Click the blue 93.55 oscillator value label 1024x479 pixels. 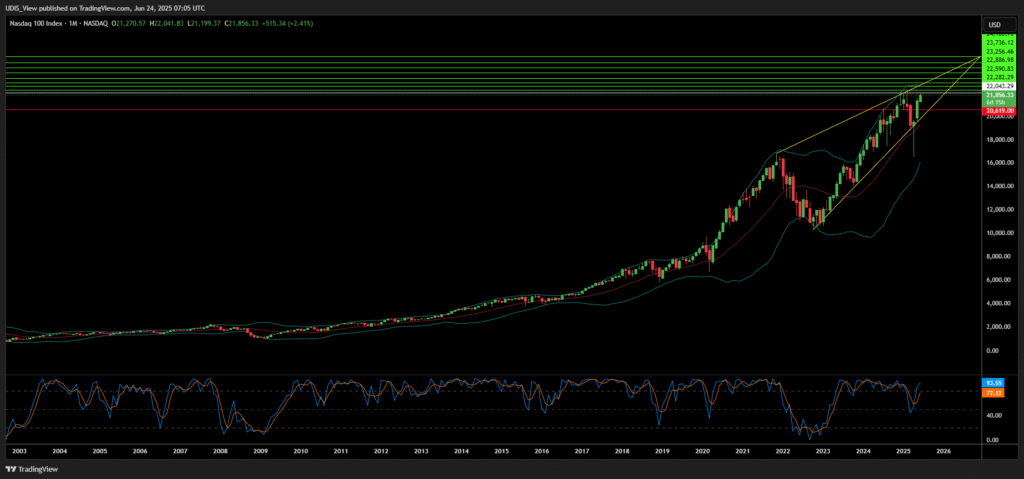point(994,383)
